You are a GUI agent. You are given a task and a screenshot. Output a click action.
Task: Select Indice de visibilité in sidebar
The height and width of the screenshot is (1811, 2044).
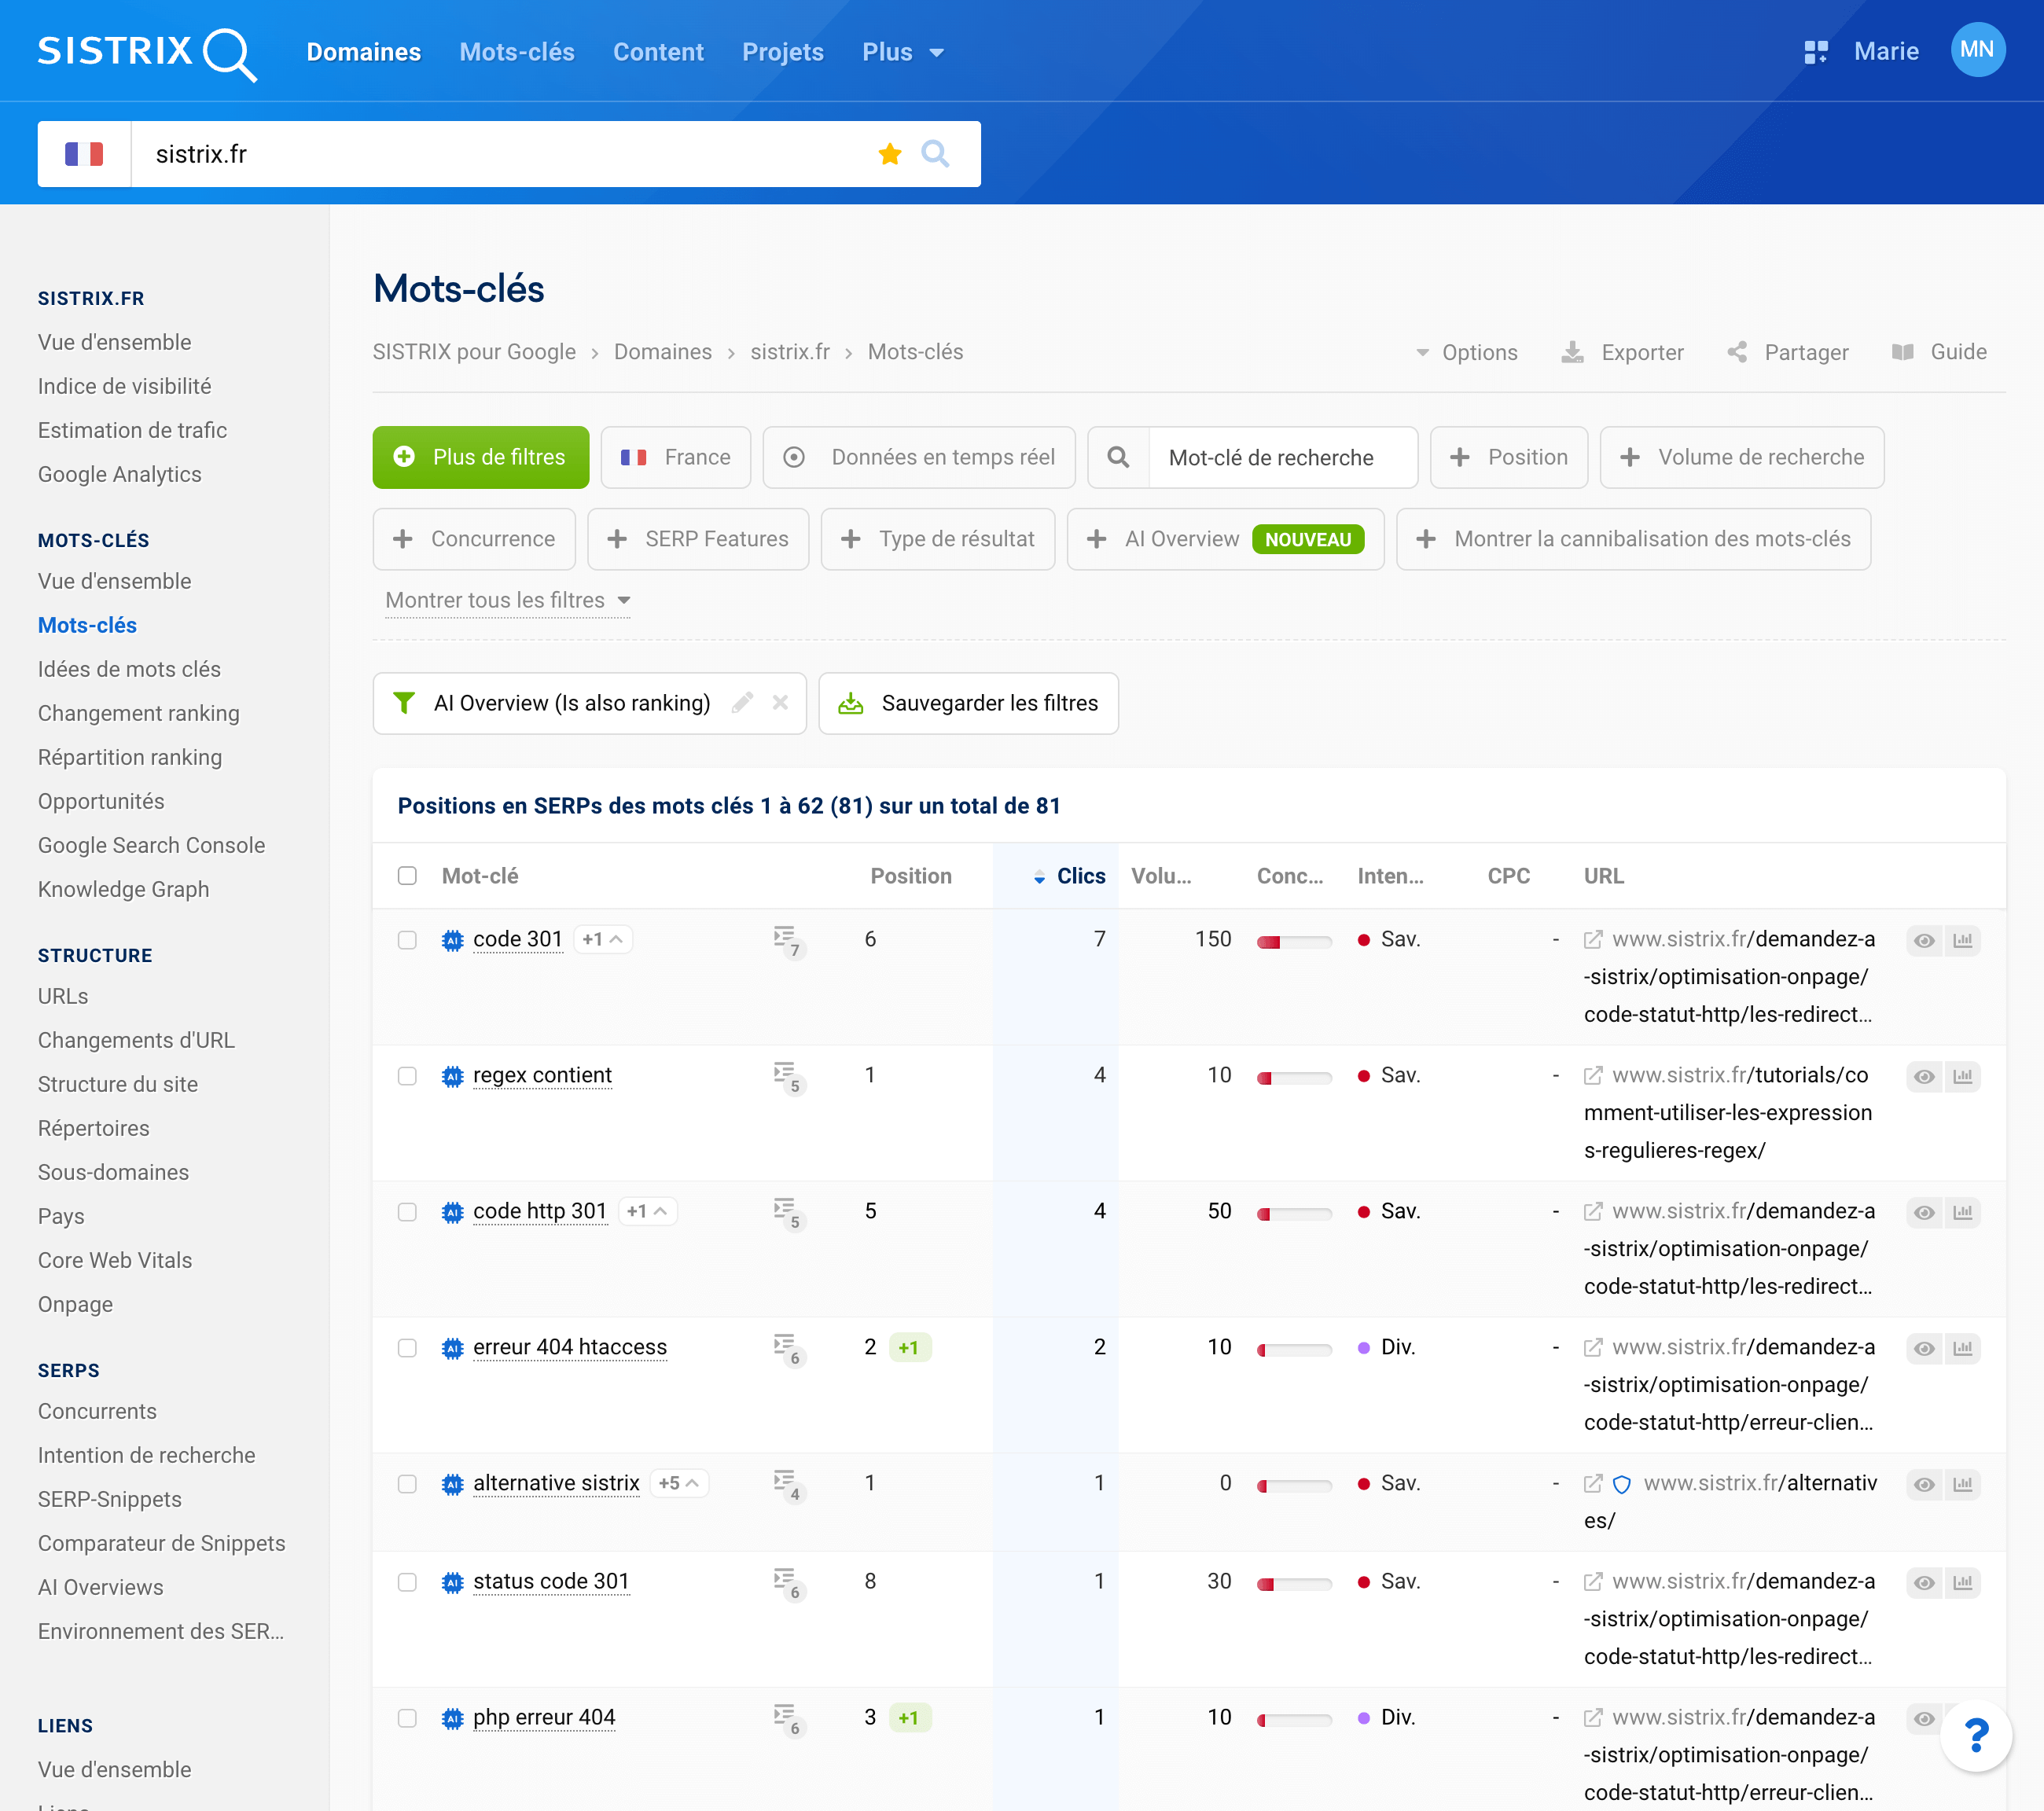124,386
